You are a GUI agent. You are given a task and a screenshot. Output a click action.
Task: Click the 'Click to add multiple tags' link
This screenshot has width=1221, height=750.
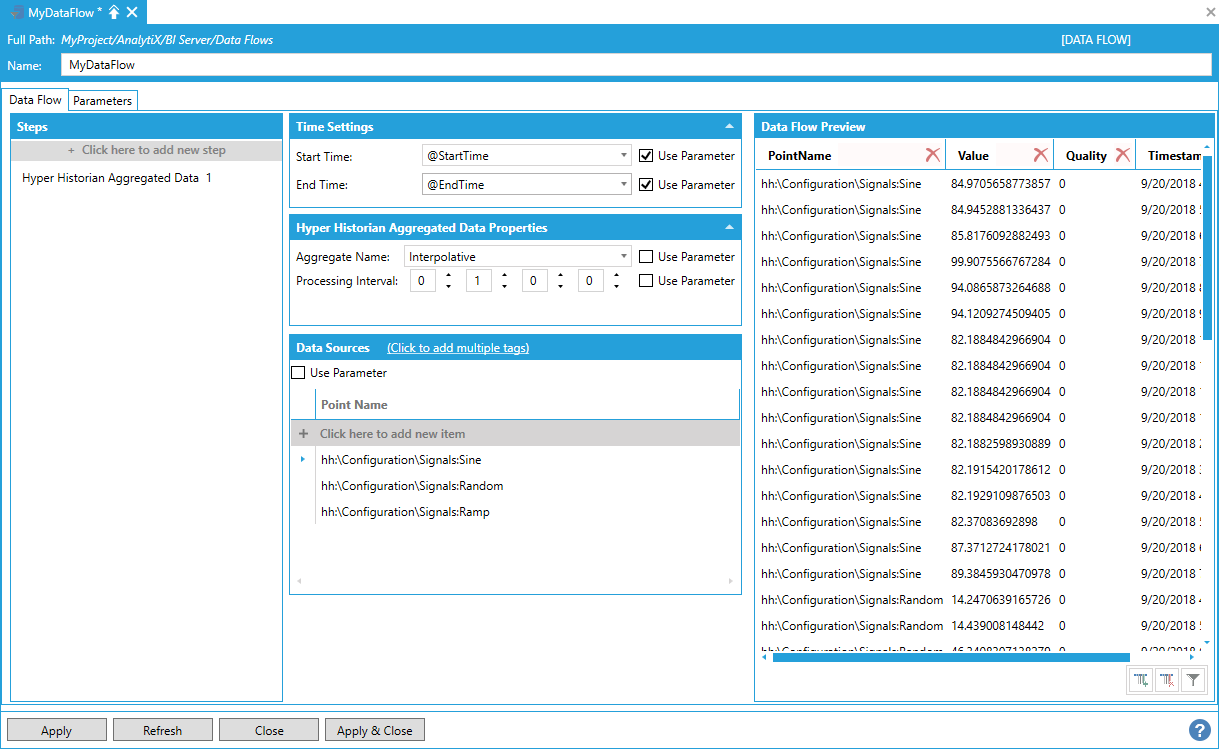click(458, 348)
